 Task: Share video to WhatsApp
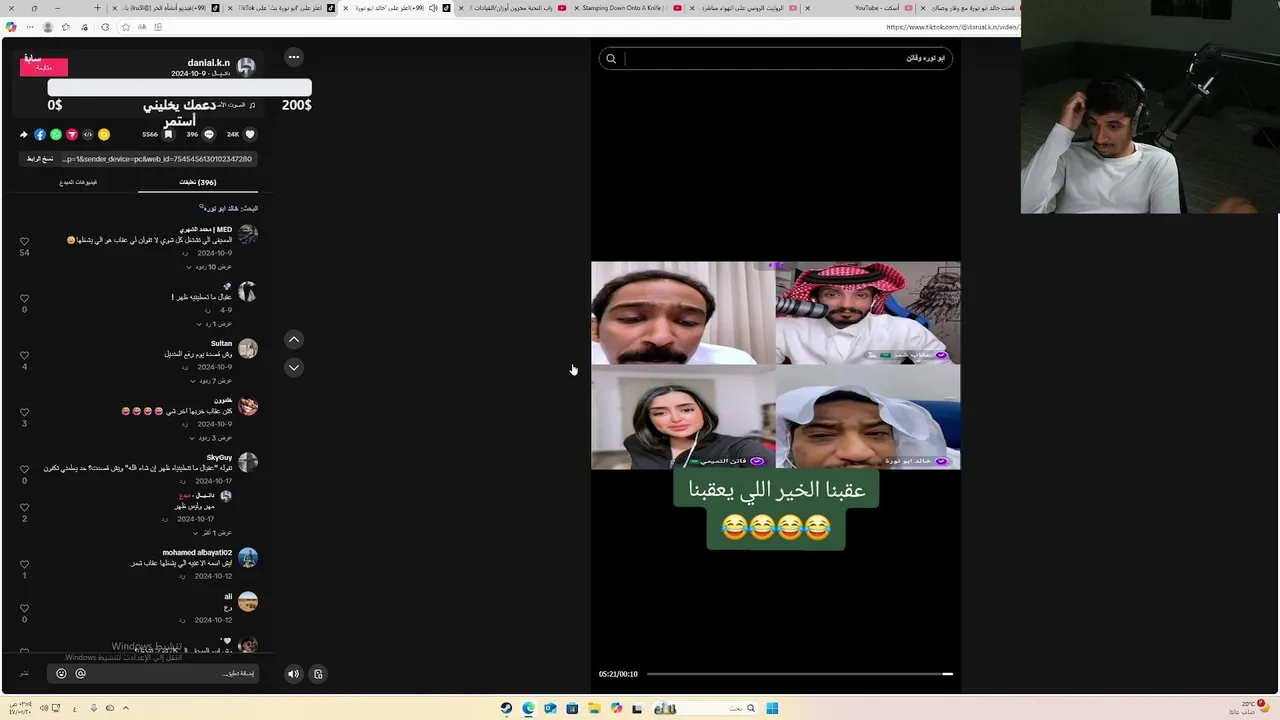[x=56, y=134]
